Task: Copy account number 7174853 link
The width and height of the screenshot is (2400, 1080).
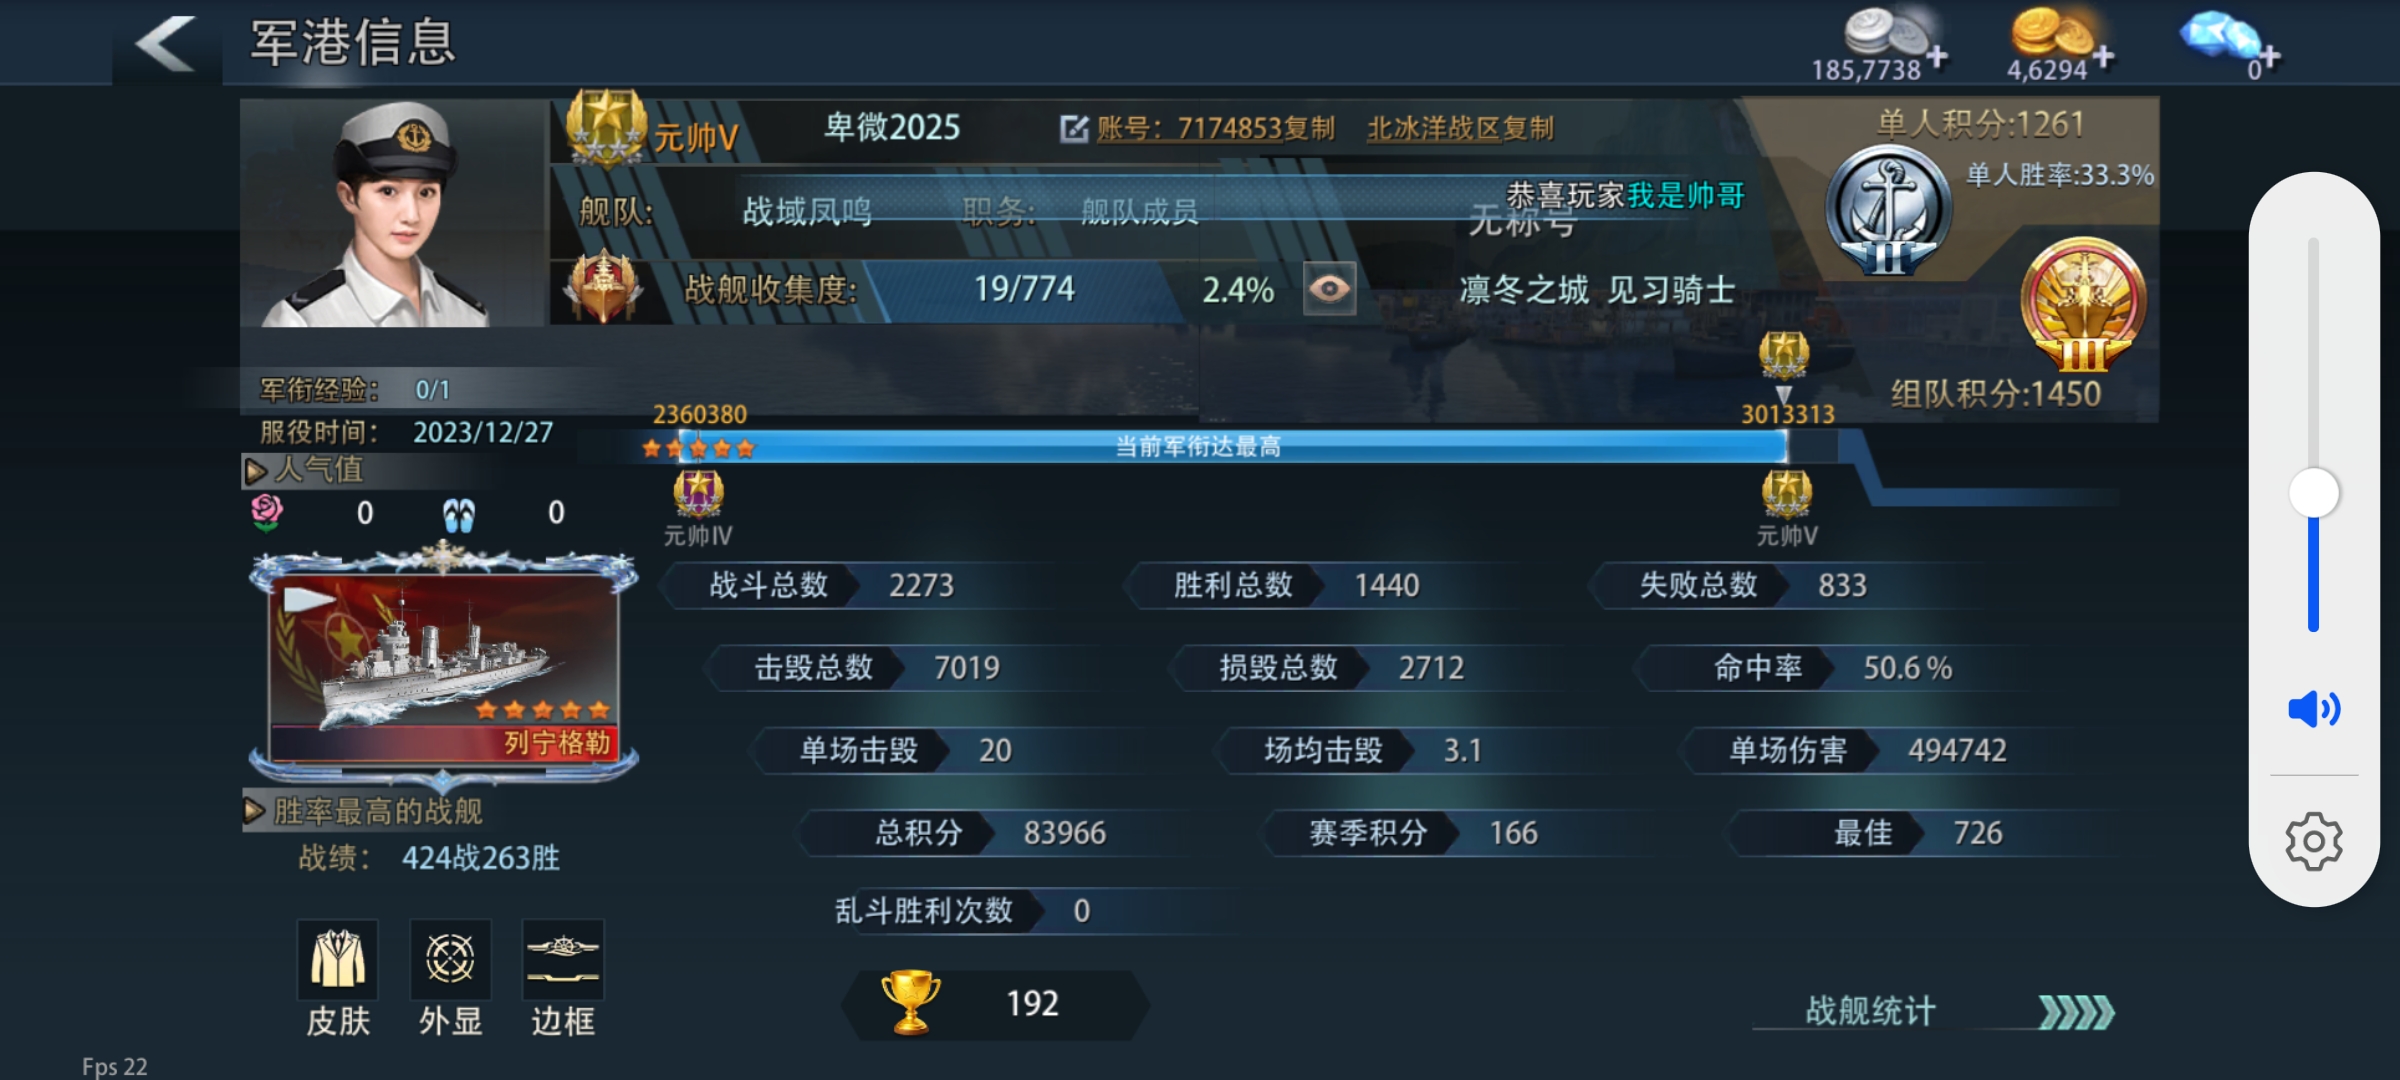Action: (1215, 128)
